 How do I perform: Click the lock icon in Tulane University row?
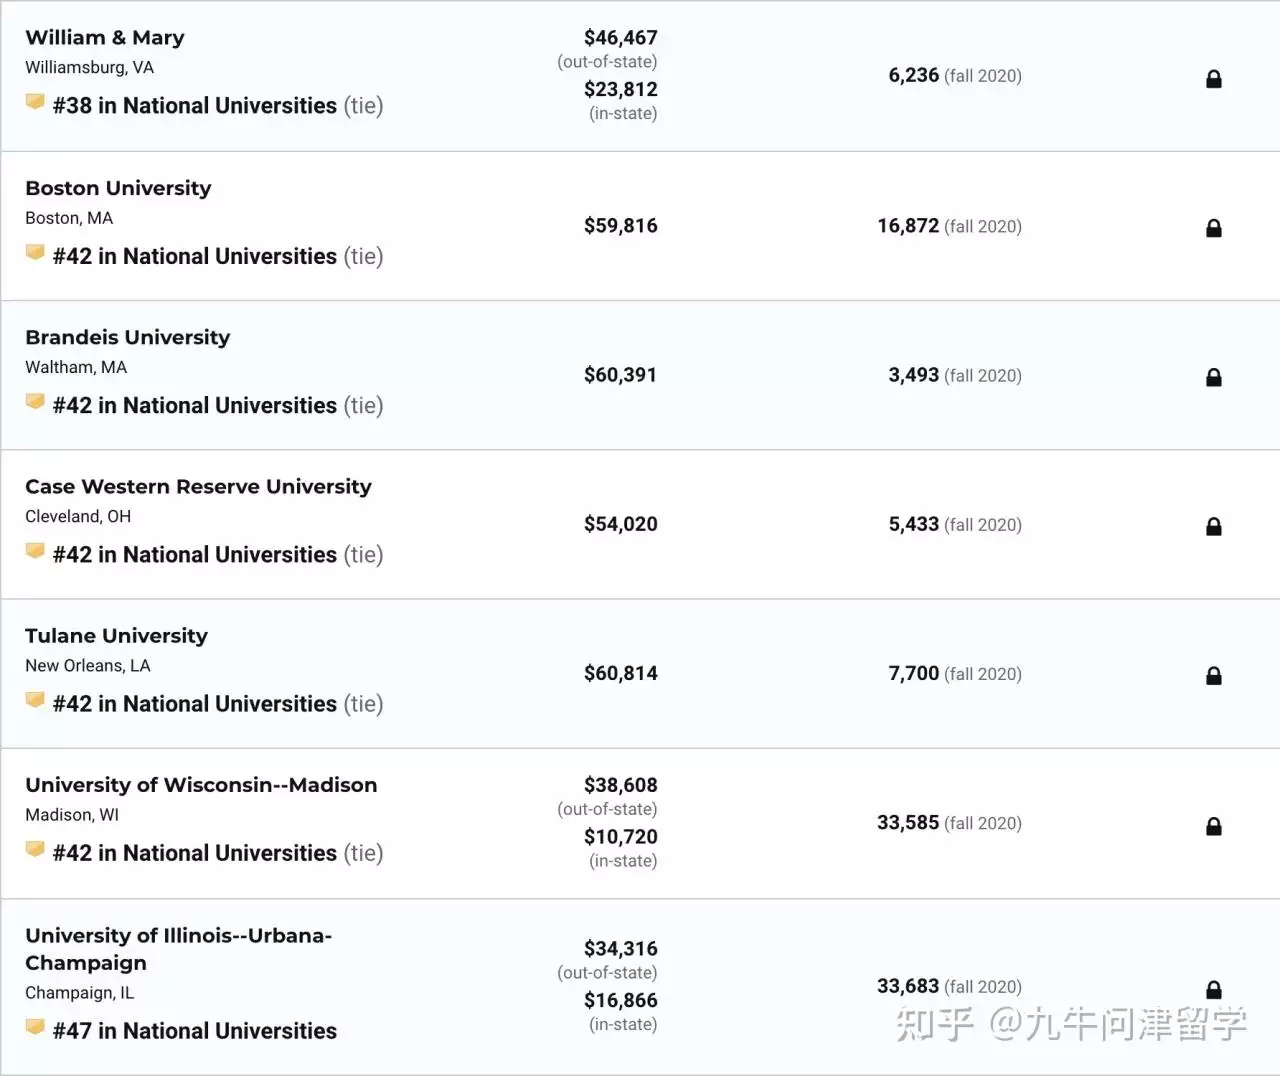(x=1214, y=676)
